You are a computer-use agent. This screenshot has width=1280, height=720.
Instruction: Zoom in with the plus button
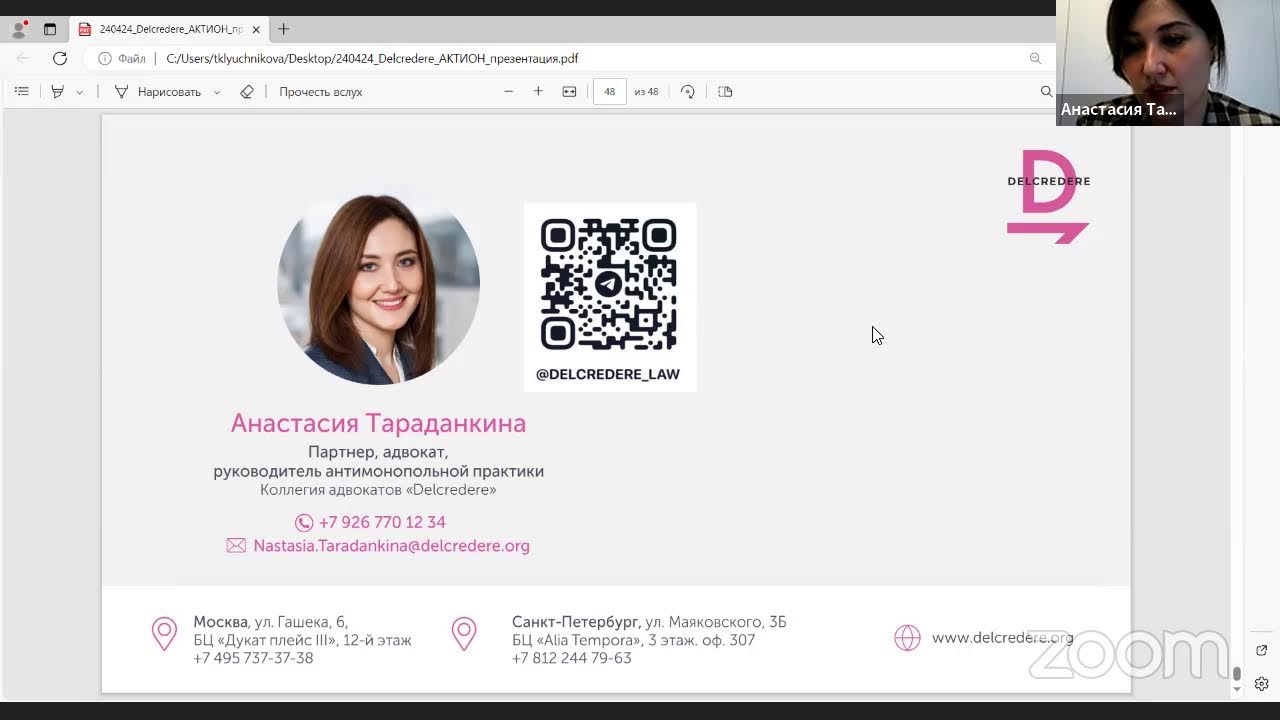[x=538, y=91]
